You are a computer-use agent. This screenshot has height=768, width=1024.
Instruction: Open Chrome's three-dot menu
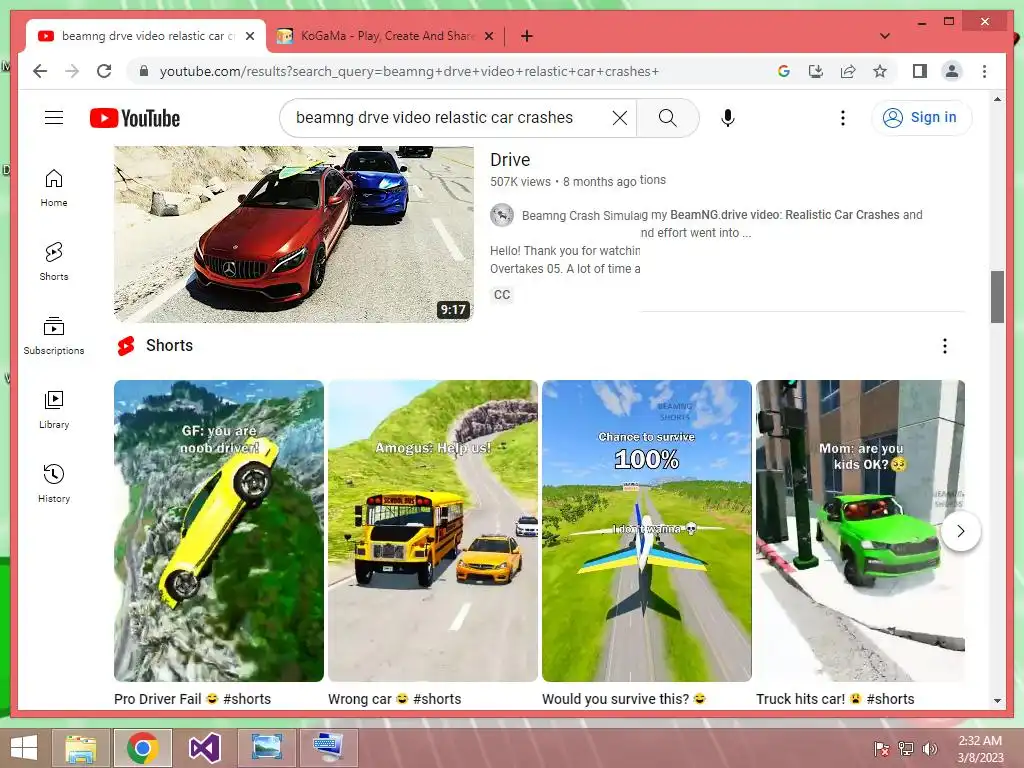pos(984,71)
